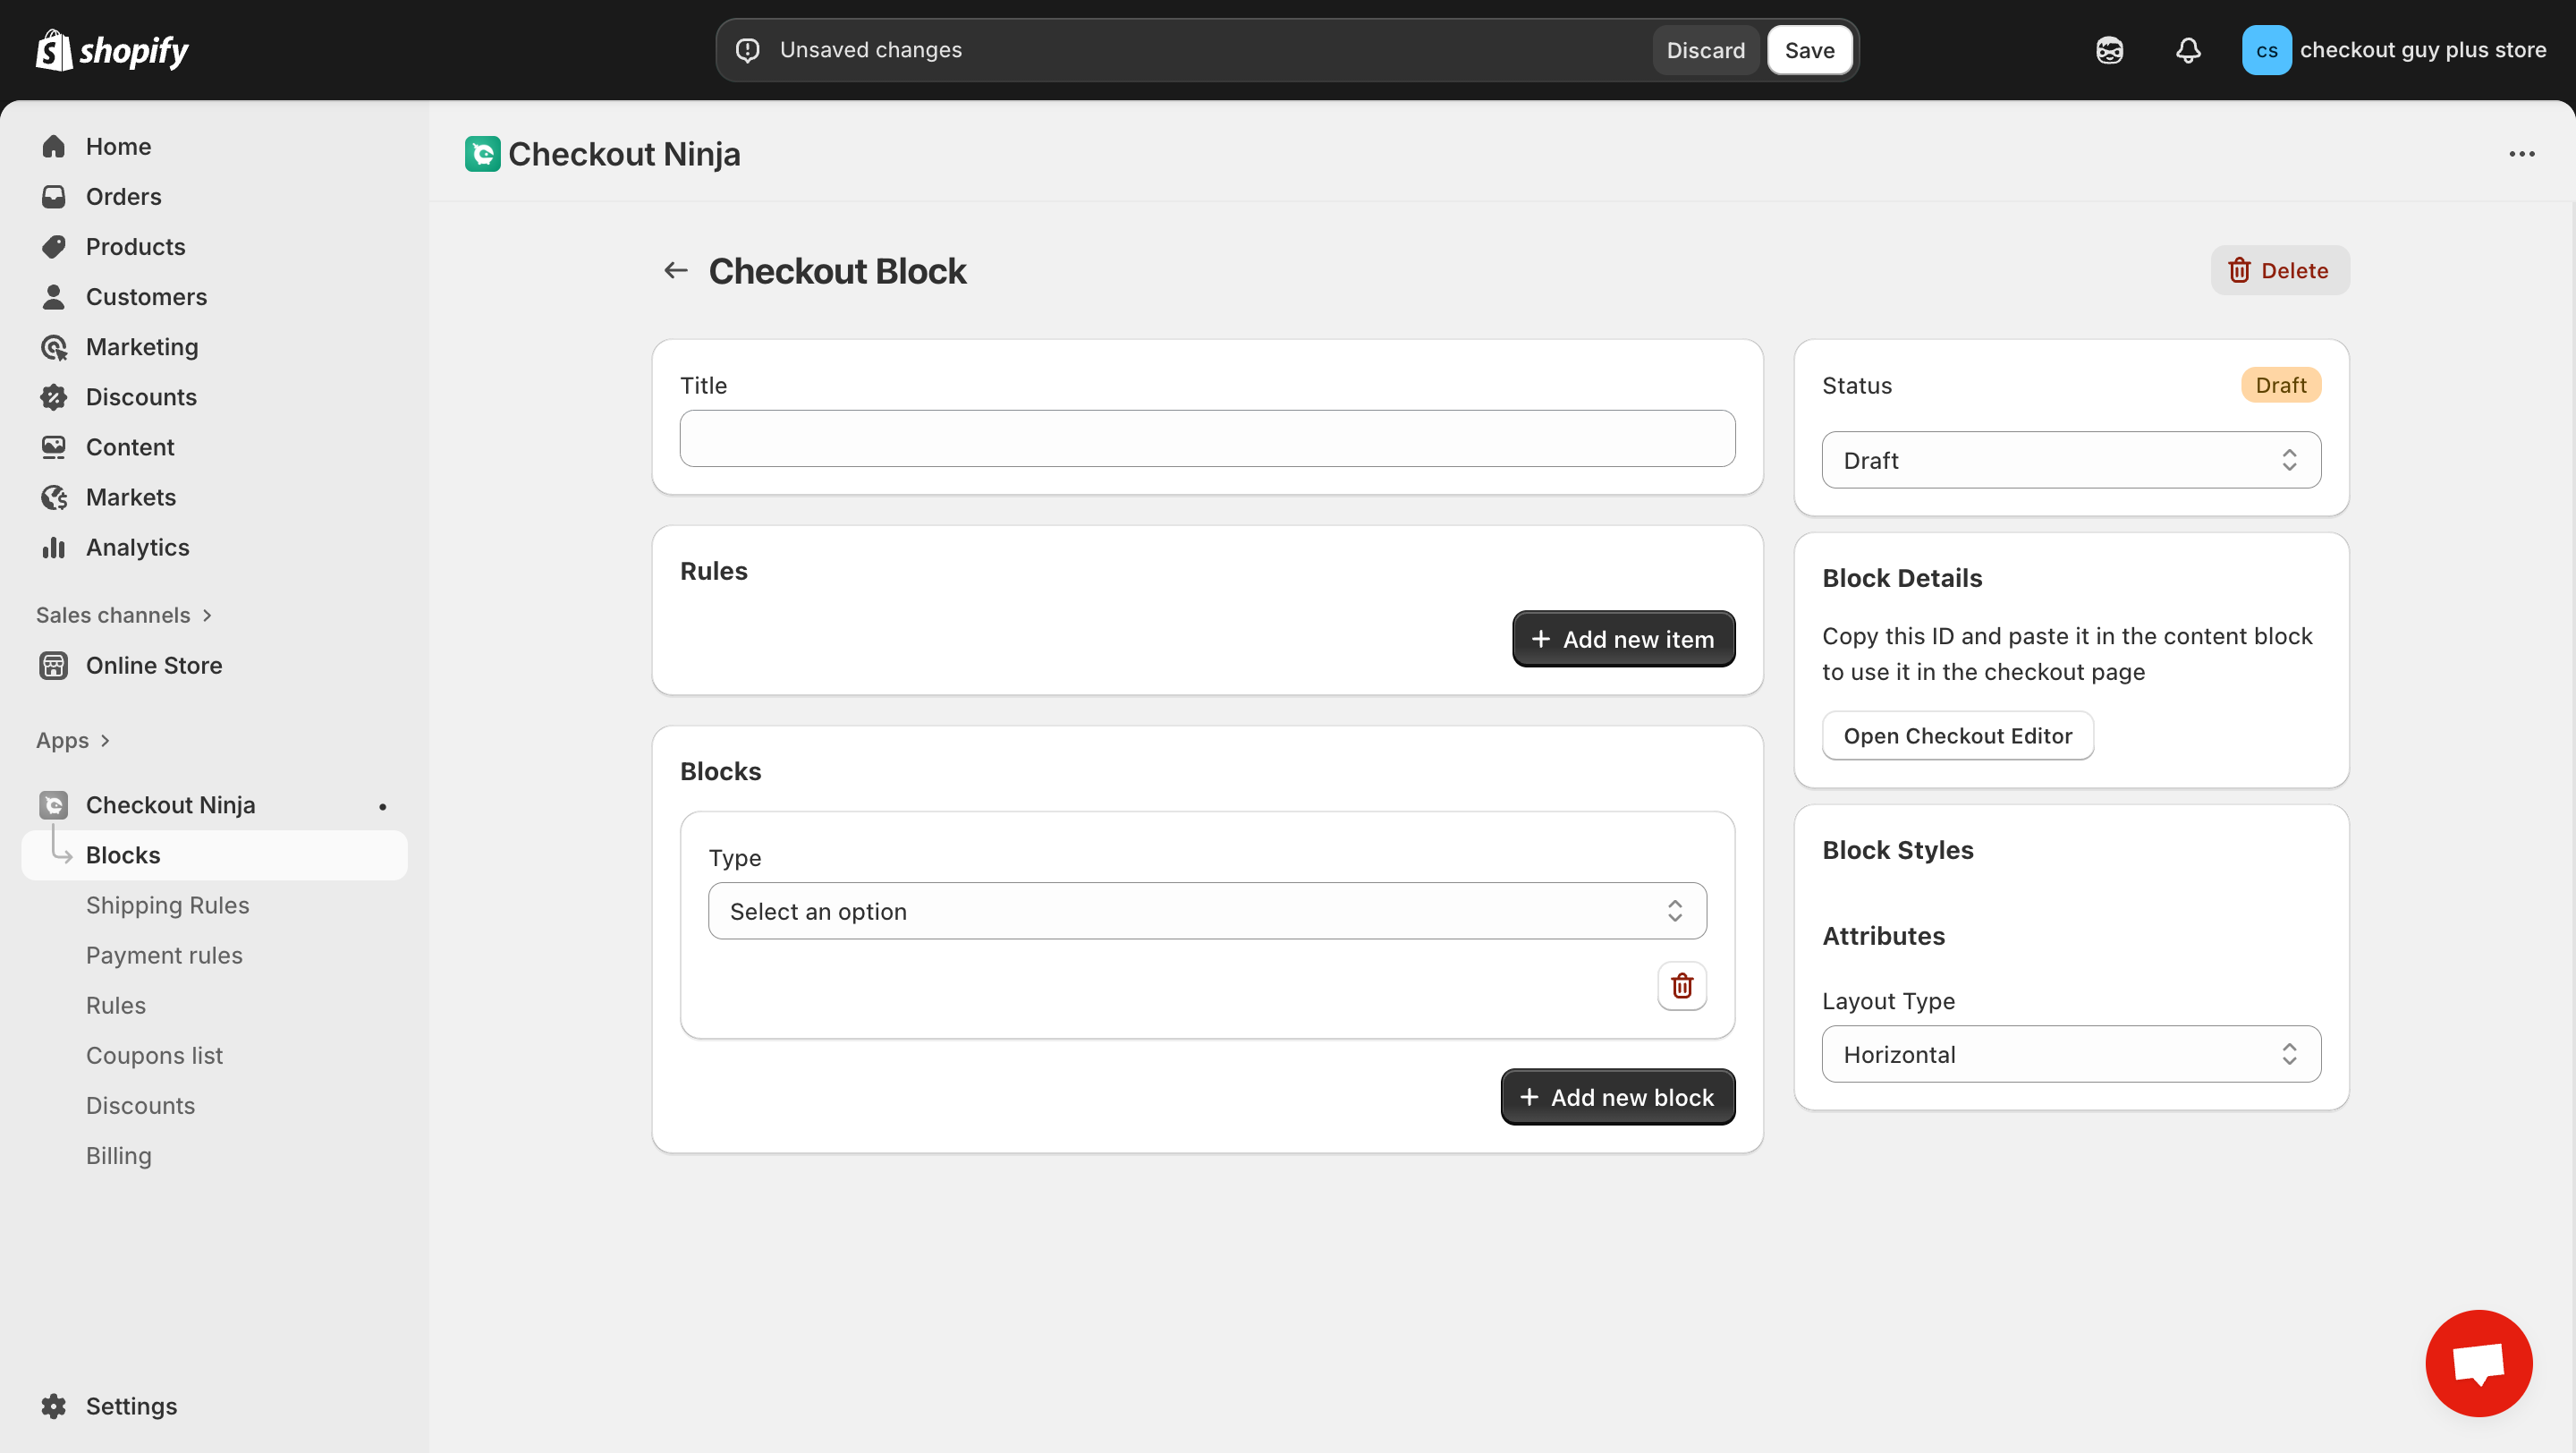Open the Type Select an option dropdown
Viewport: 2576px width, 1453px height.
click(x=1206, y=910)
